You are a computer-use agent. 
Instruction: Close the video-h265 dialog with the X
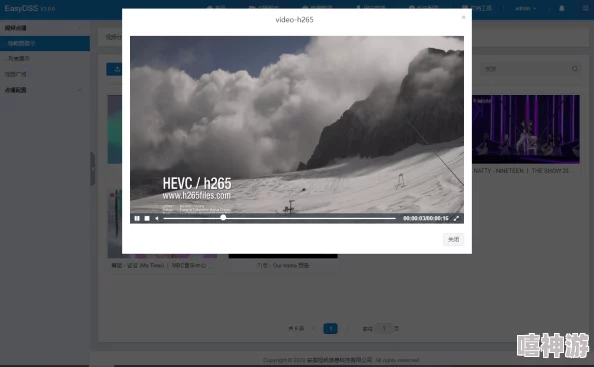pyautogui.click(x=463, y=17)
